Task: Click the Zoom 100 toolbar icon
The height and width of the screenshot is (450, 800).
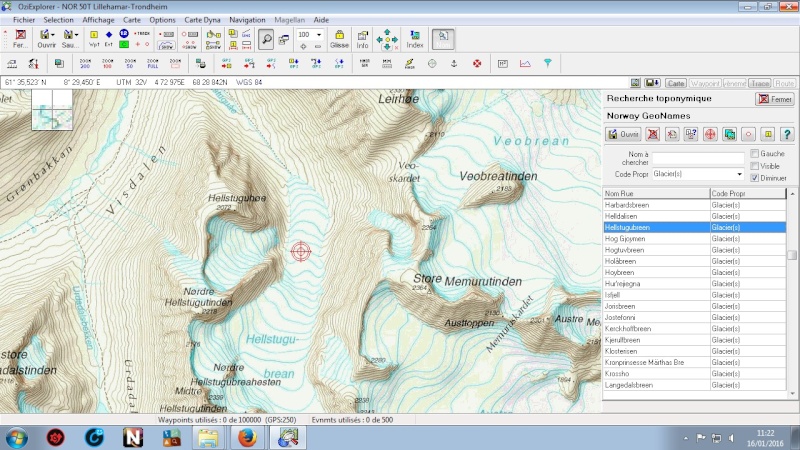Action: (107, 63)
